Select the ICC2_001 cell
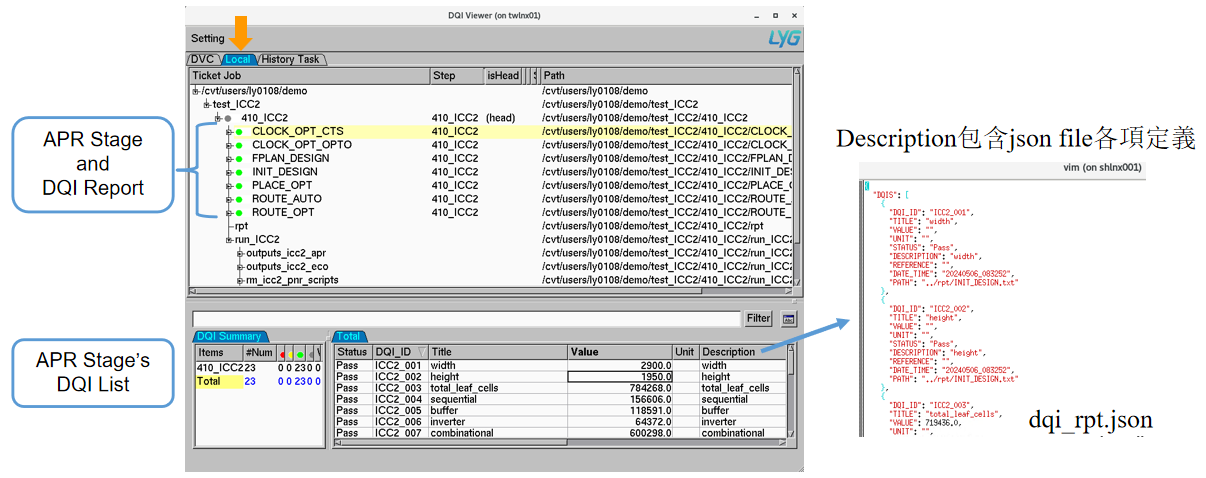 coord(400,365)
